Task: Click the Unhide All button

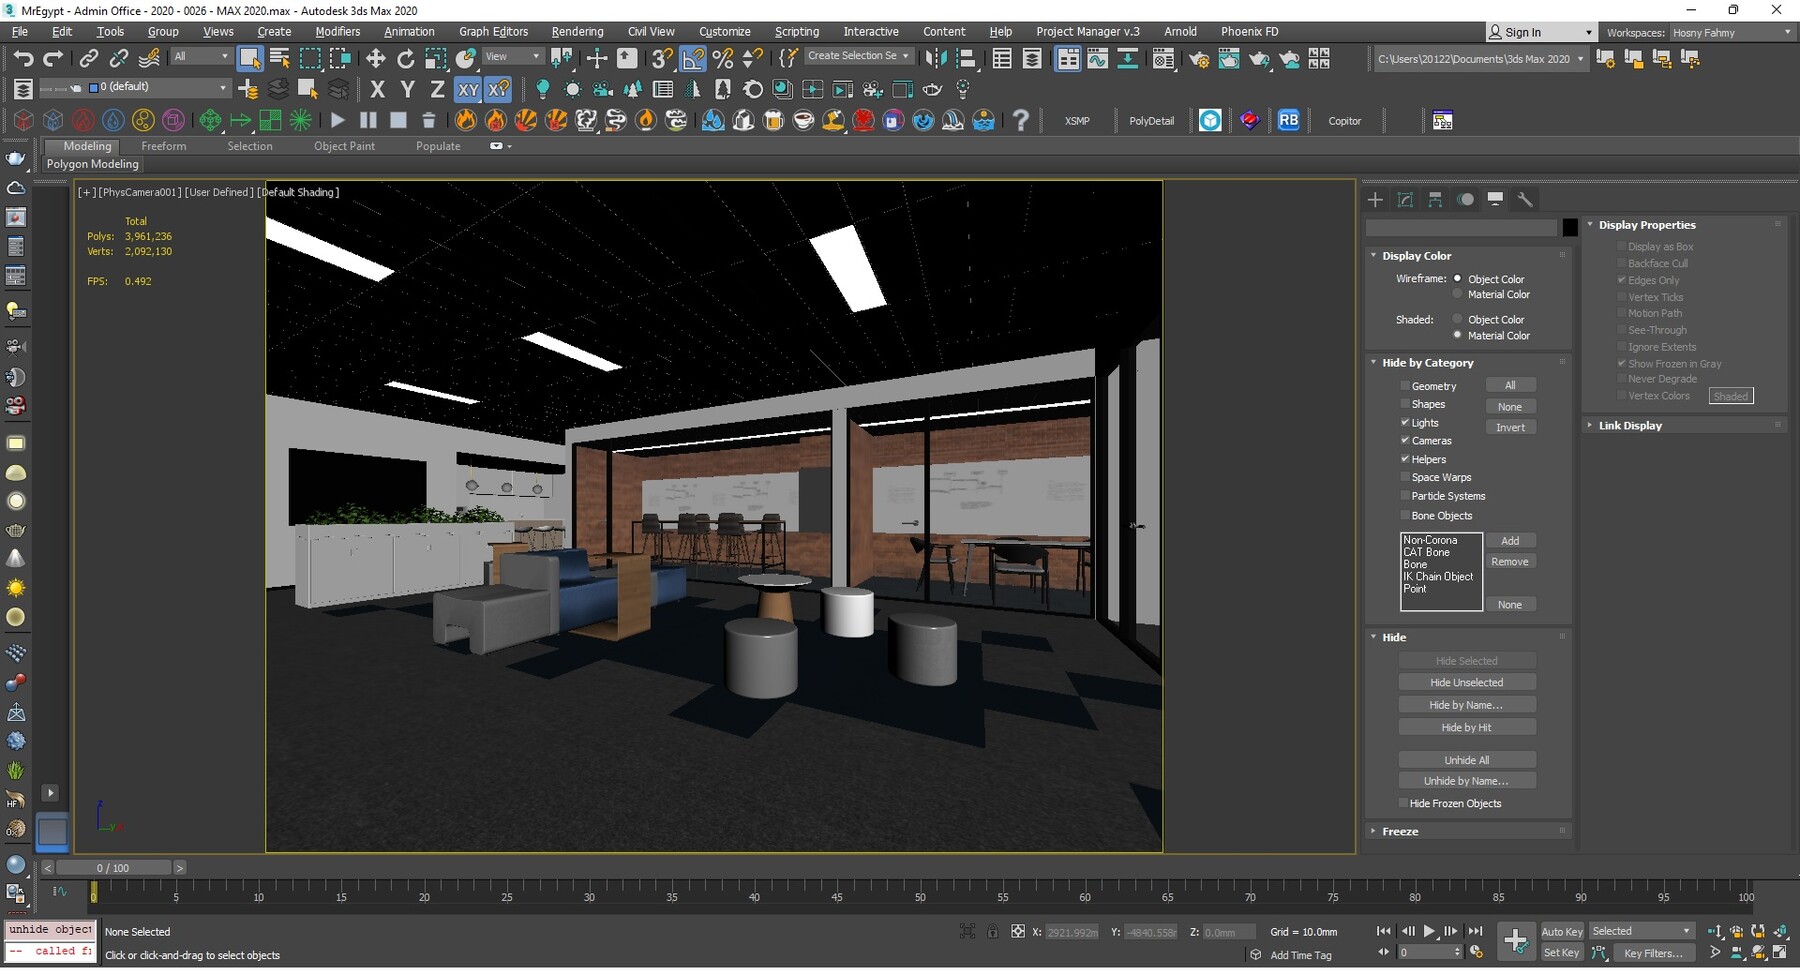Action: click(x=1467, y=759)
